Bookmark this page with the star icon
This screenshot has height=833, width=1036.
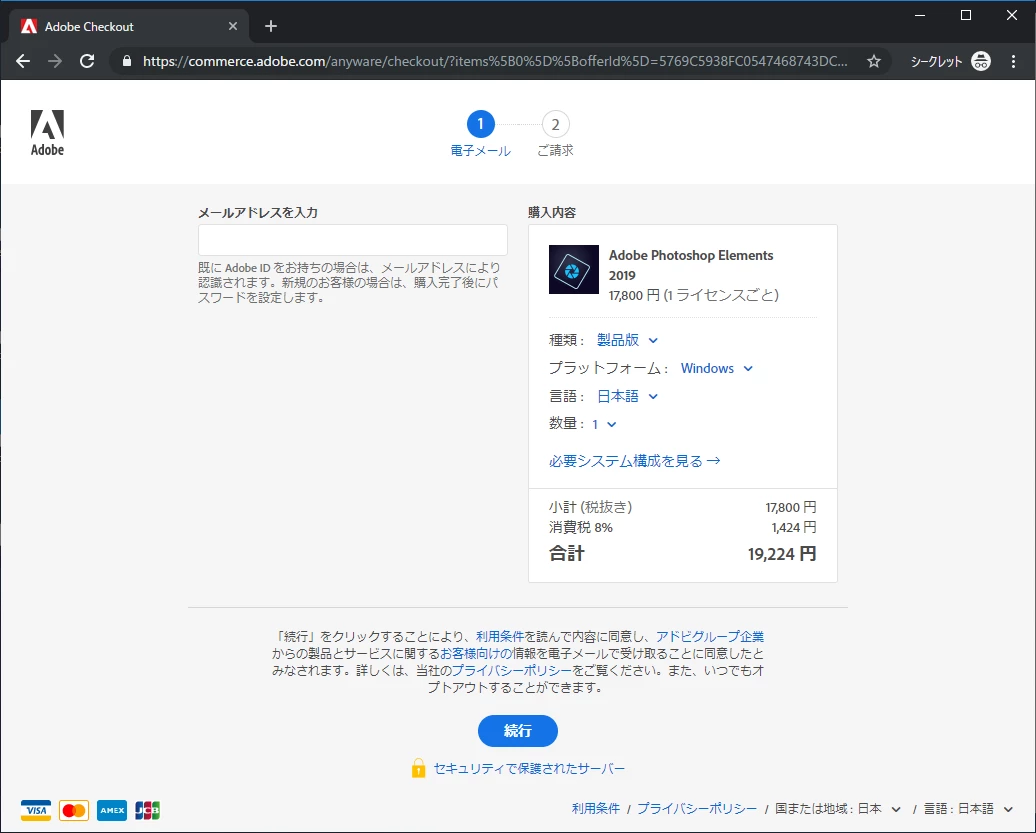point(873,61)
